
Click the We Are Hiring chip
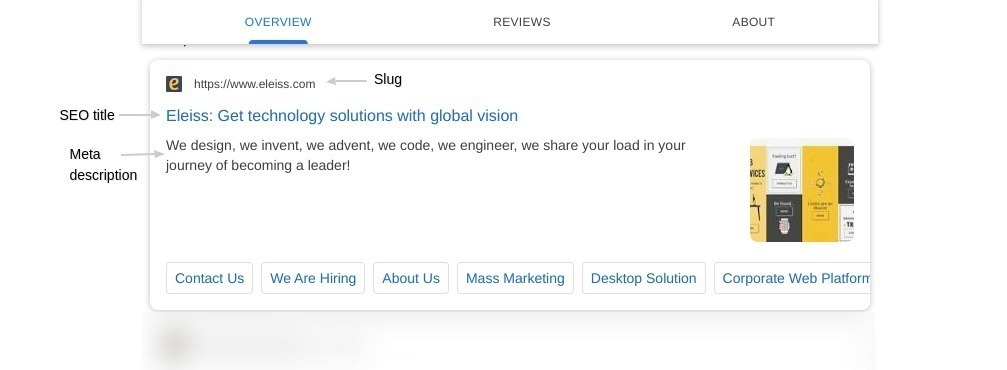coord(313,278)
